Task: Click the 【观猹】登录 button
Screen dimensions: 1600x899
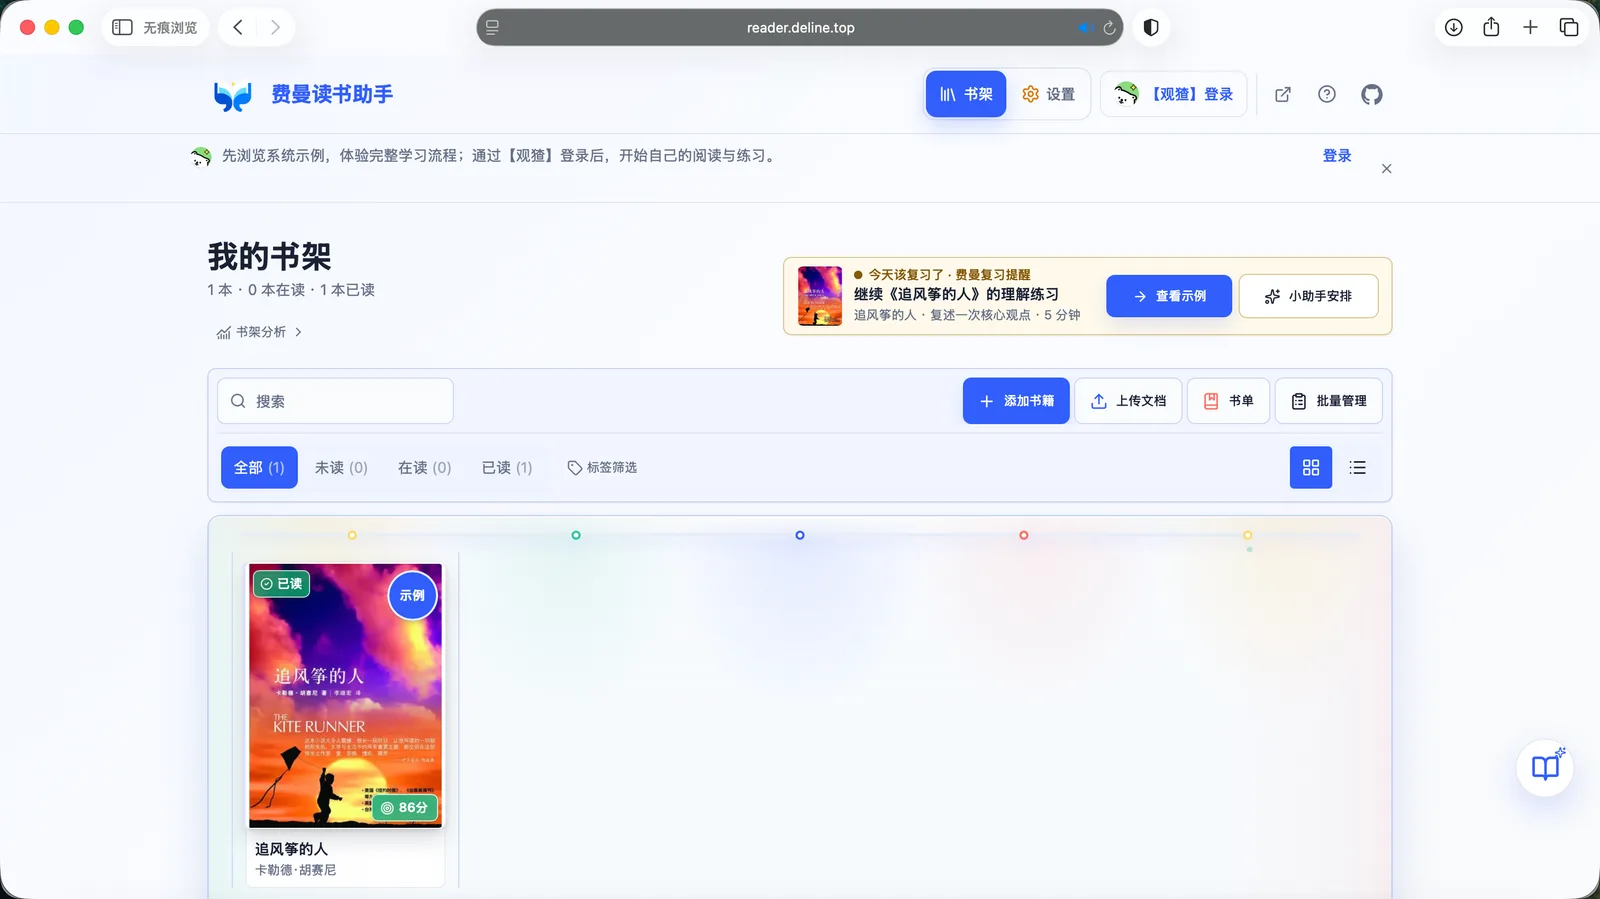Action: [1173, 94]
